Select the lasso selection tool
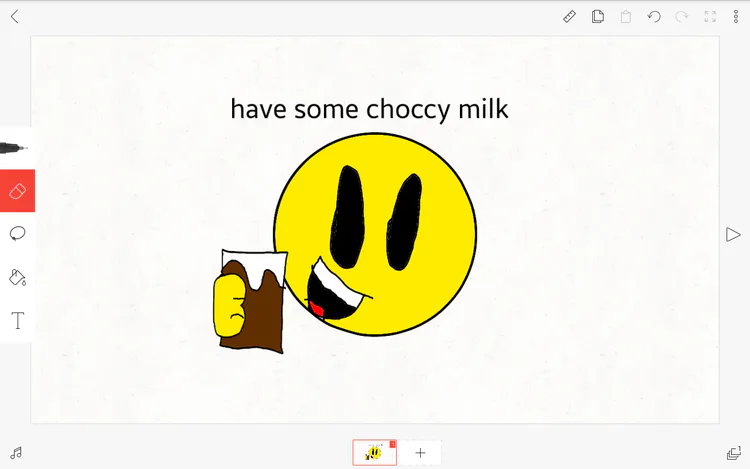The image size is (750, 469). pos(17,233)
